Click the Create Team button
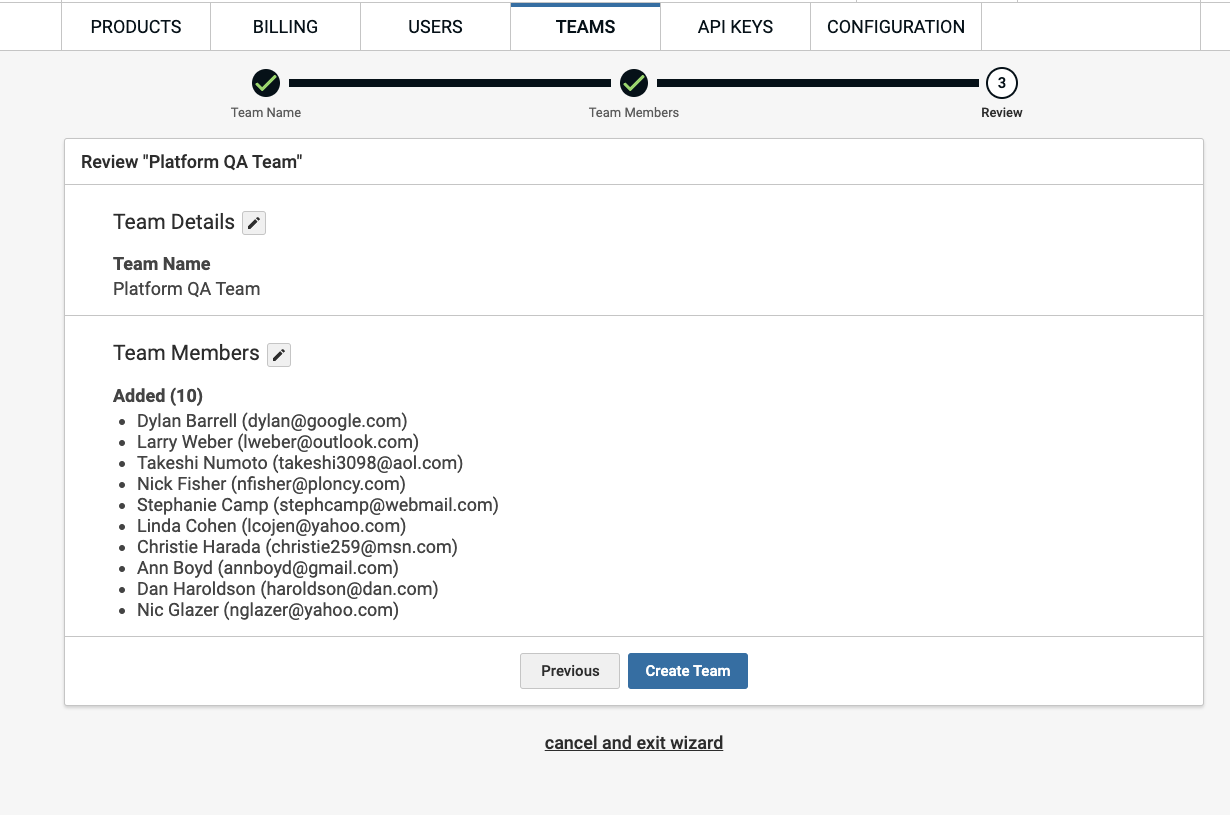Screen dimensions: 1230x815 pos(687,671)
